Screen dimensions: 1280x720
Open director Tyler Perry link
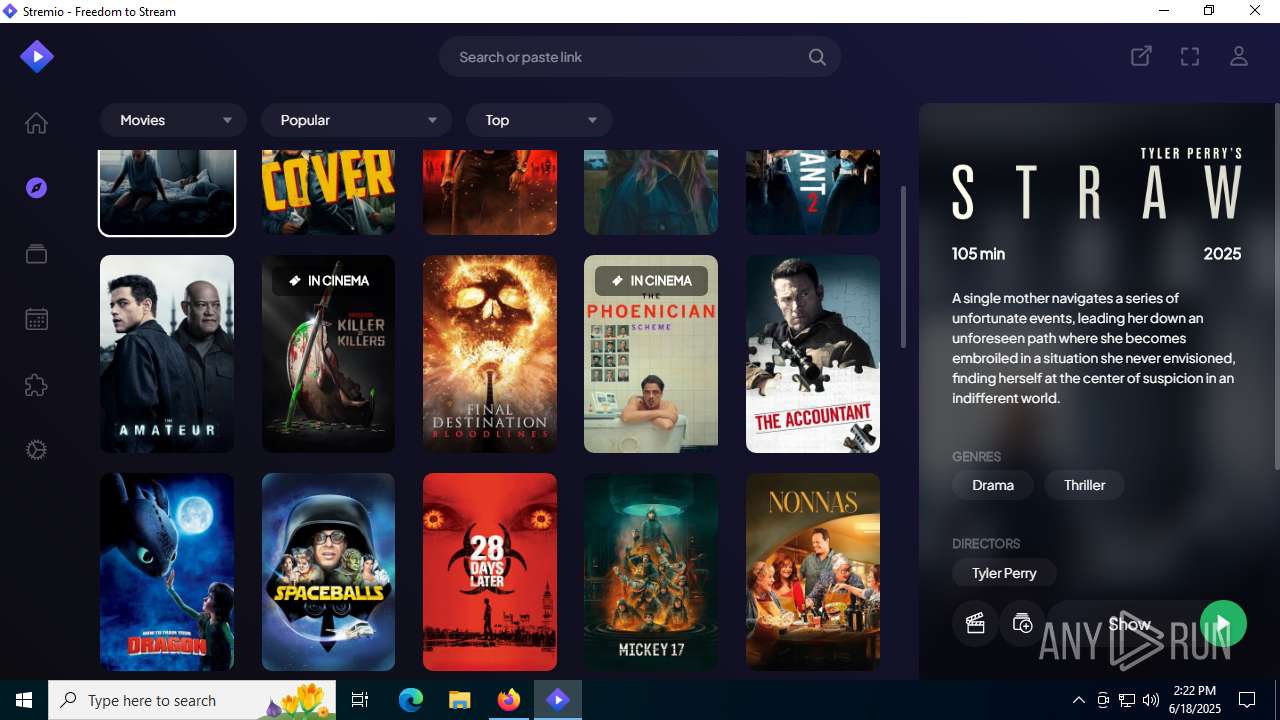pyautogui.click(x=1004, y=573)
